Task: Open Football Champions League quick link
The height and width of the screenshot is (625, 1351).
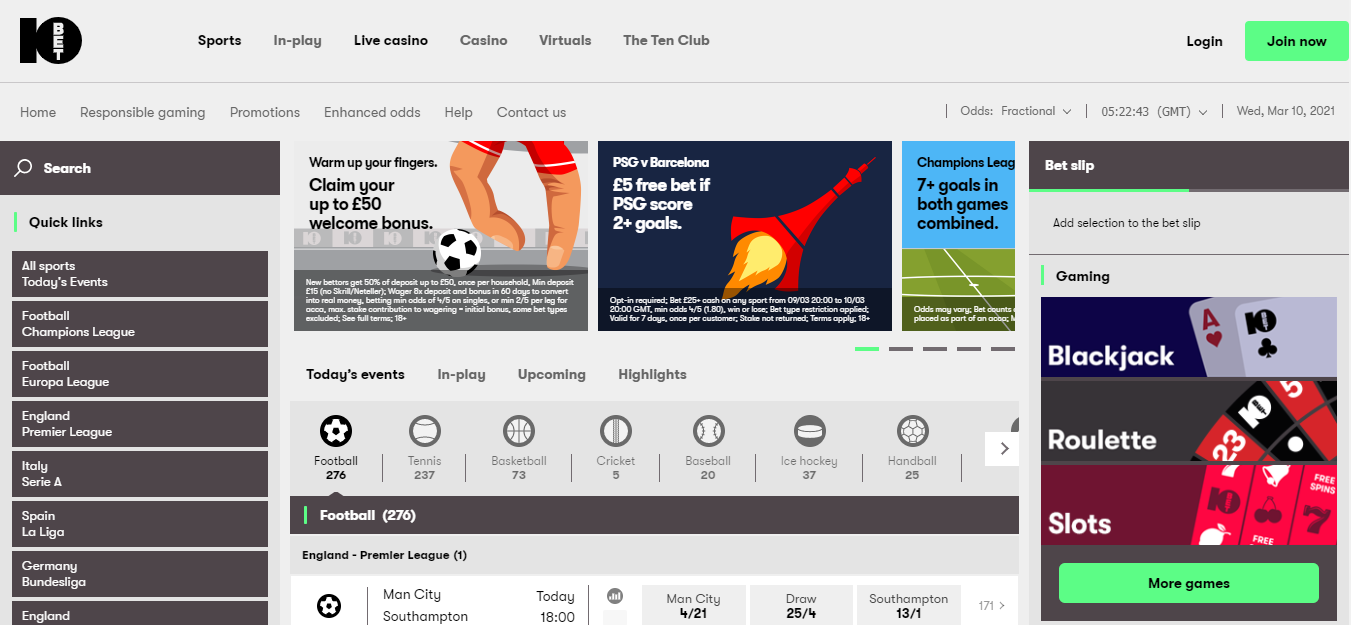Action: pyautogui.click(x=140, y=324)
